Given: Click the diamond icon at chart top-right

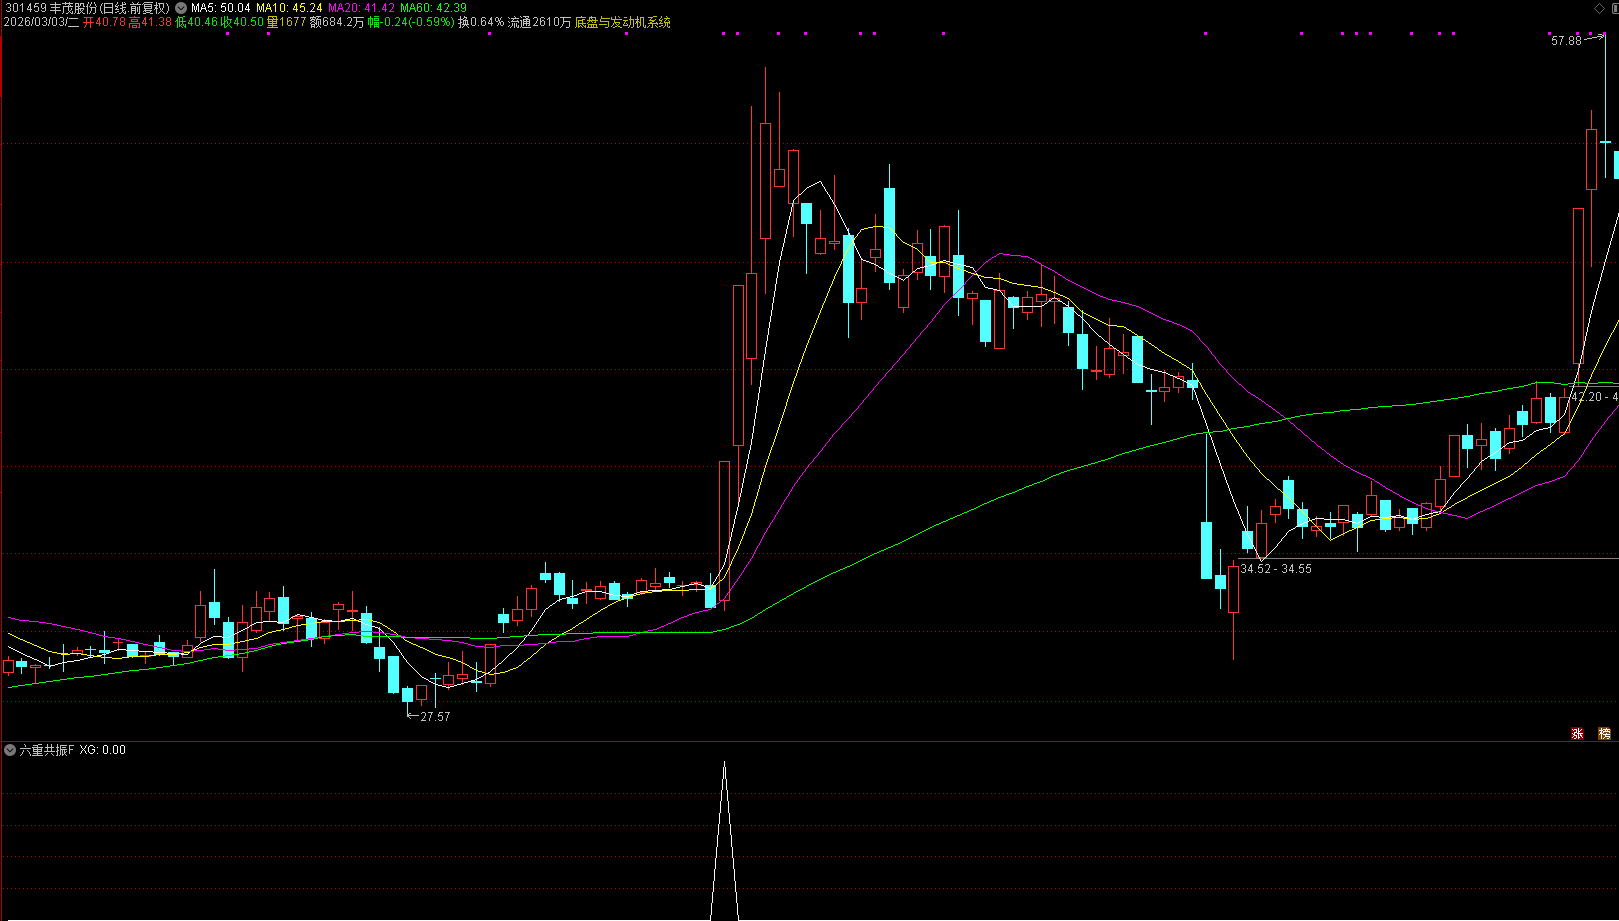Looking at the screenshot, I should (x=1597, y=7).
